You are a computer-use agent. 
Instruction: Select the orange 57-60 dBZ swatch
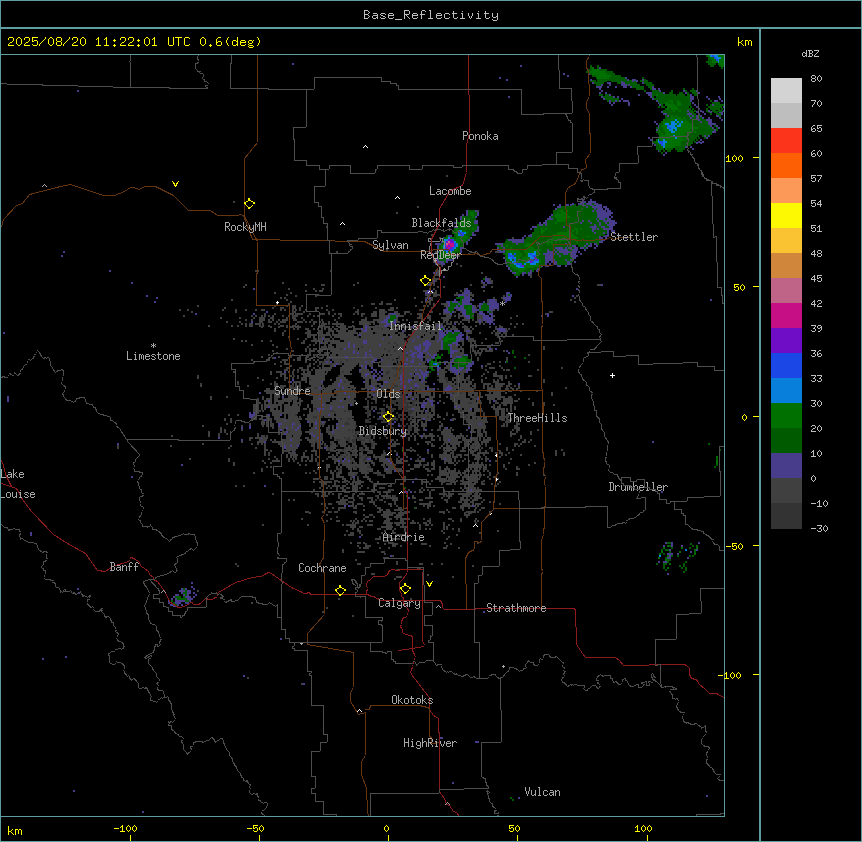tap(786, 165)
